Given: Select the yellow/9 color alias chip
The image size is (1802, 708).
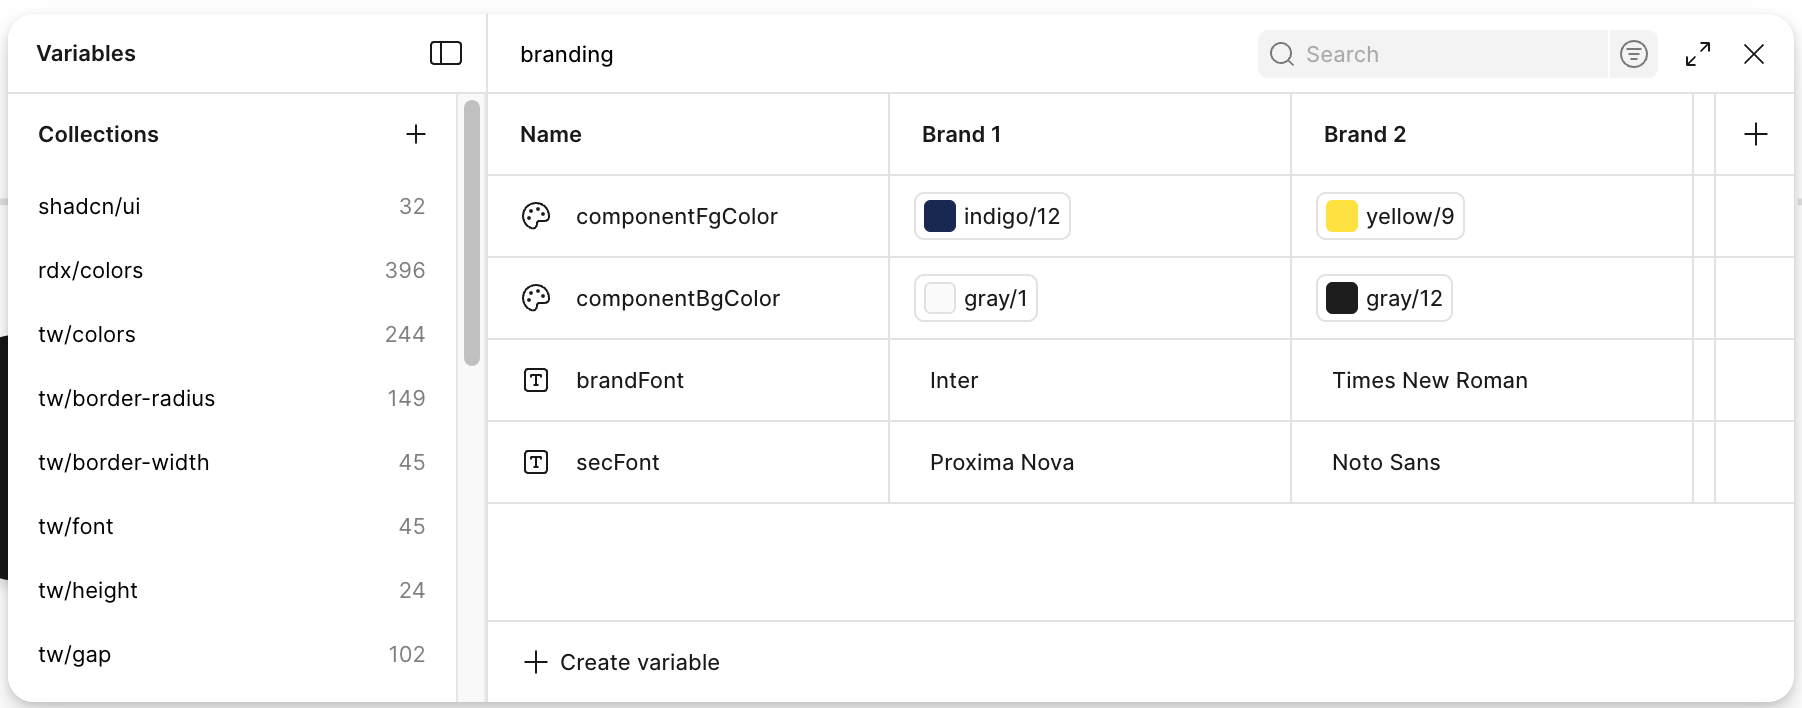Looking at the screenshot, I should (x=1390, y=216).
